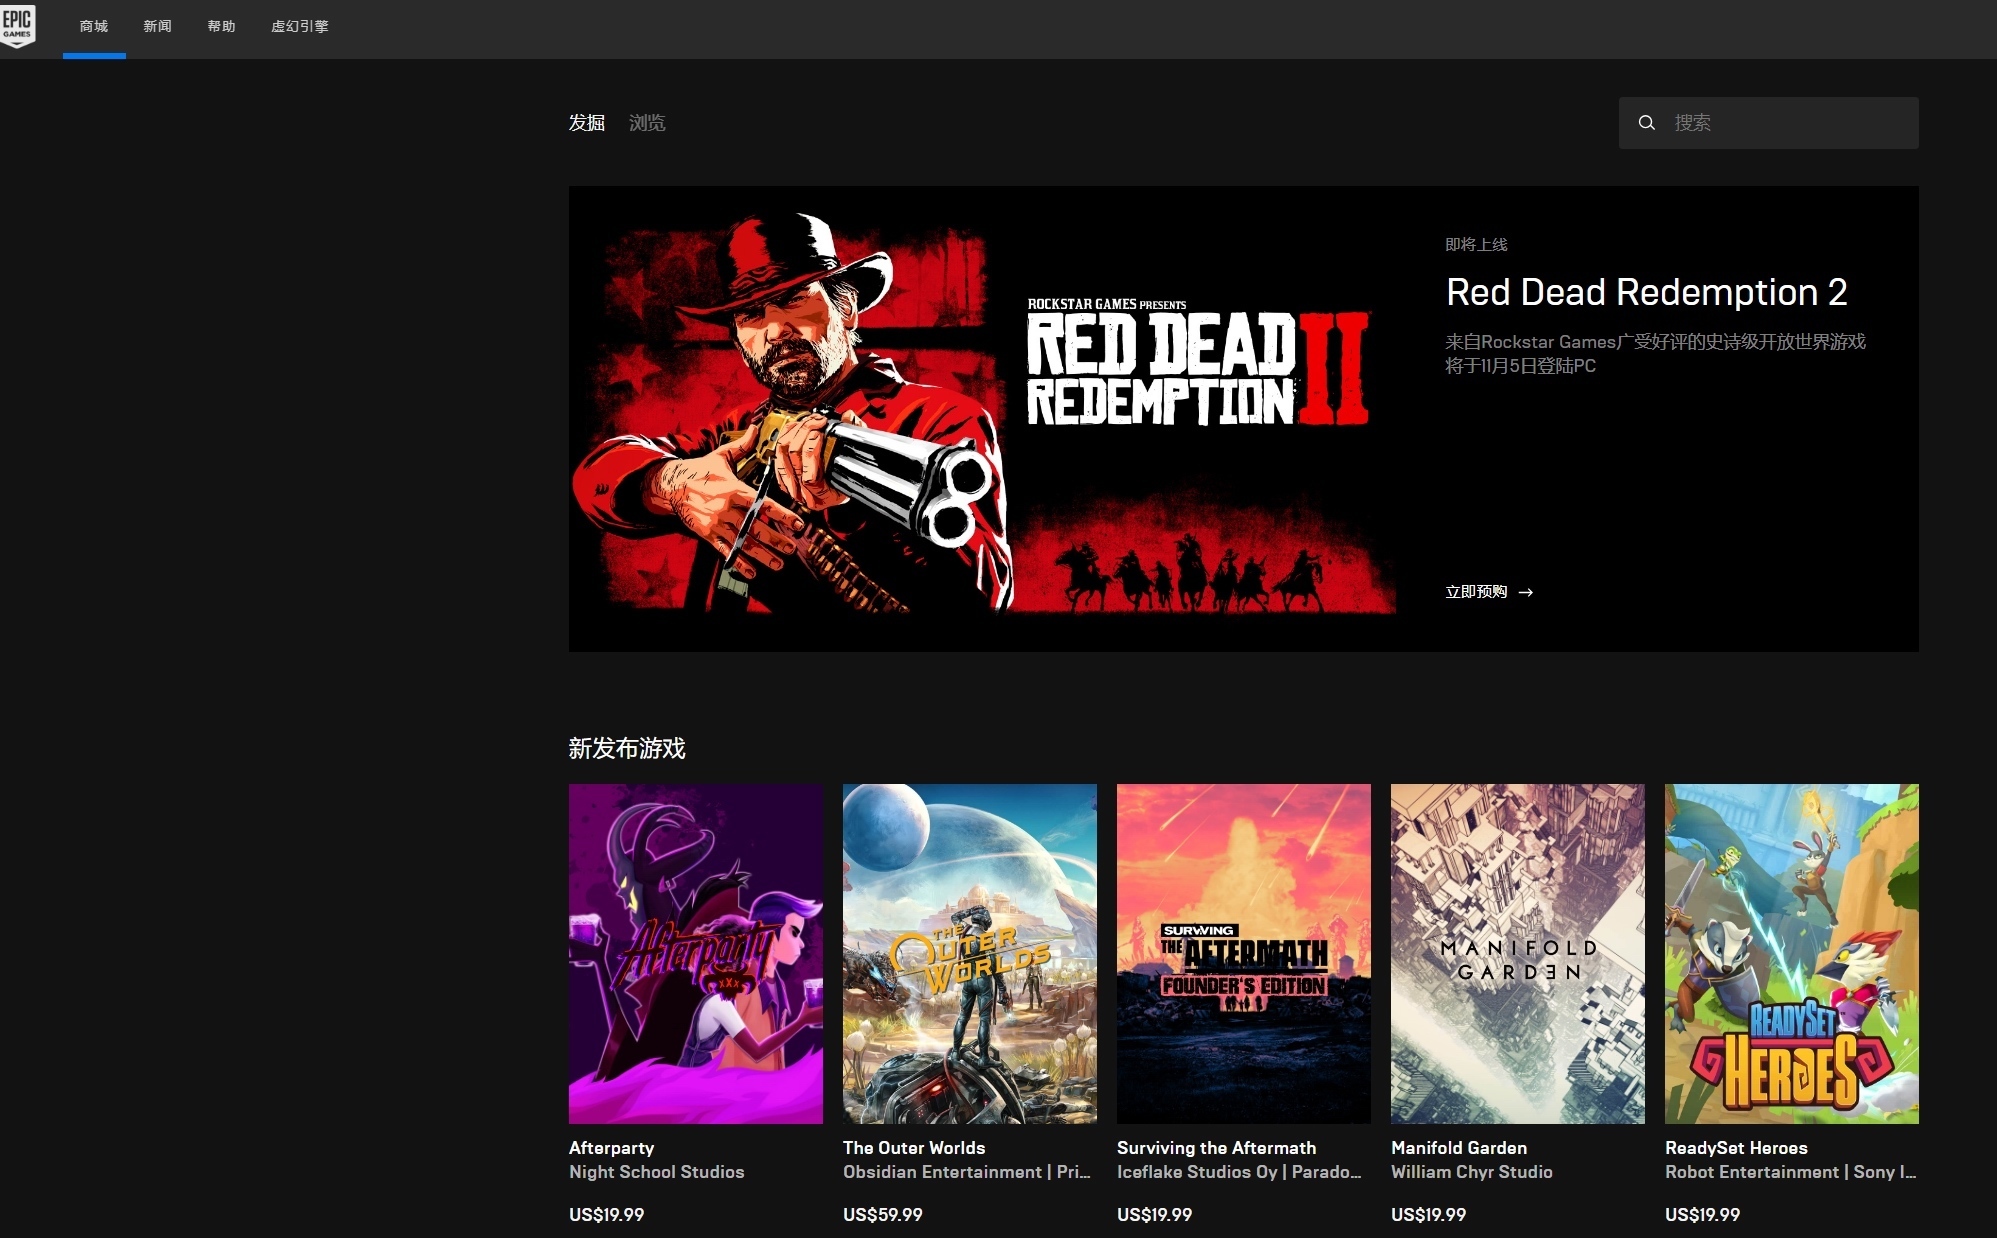Click the Manifold Garden title text
Image resolution: width=1997 pixels, height=1238 pixels.
[1459, 1148]
